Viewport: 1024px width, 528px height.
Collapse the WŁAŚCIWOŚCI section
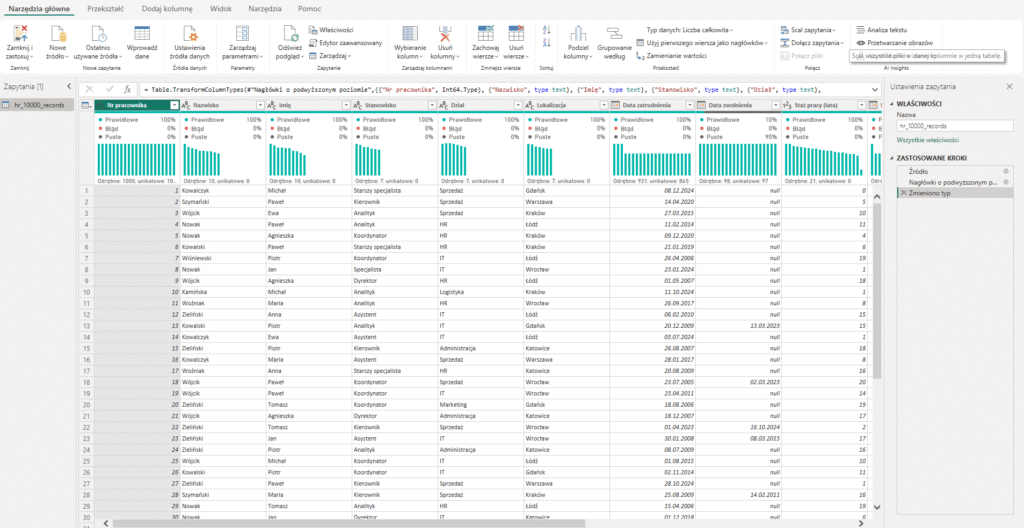(x=892, y=104)
